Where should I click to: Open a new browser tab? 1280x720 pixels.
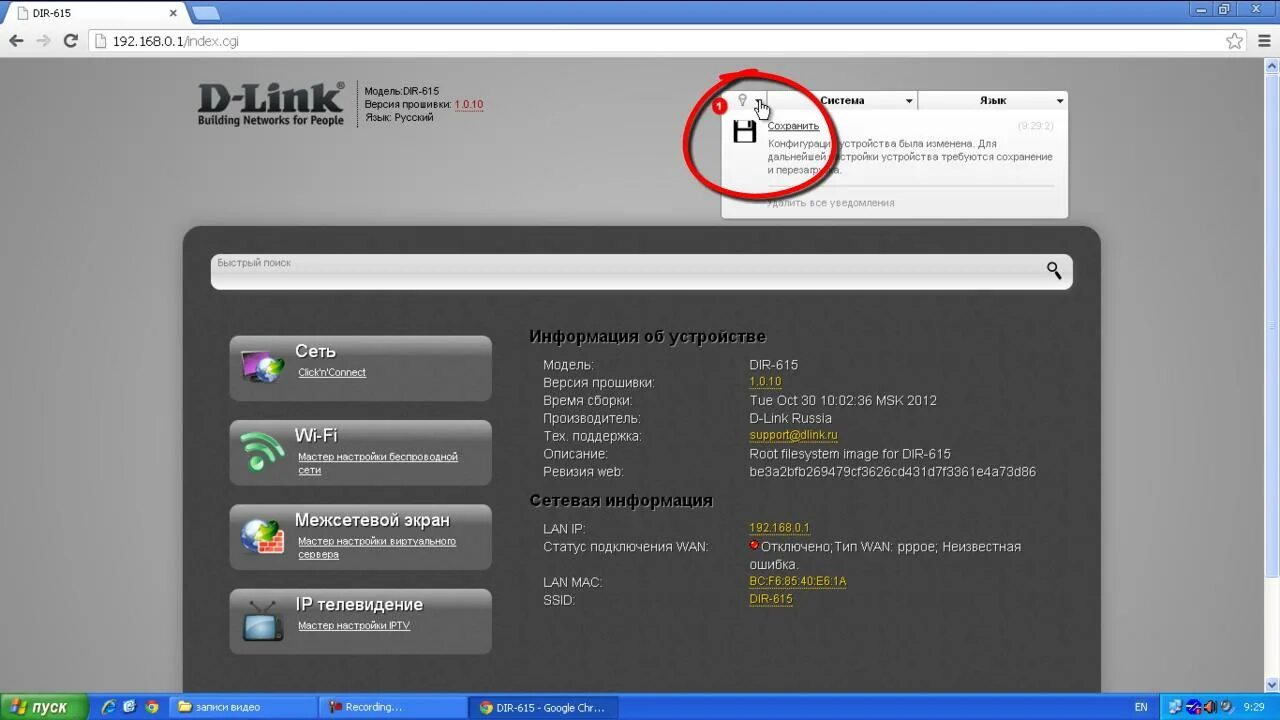[205, 13]
